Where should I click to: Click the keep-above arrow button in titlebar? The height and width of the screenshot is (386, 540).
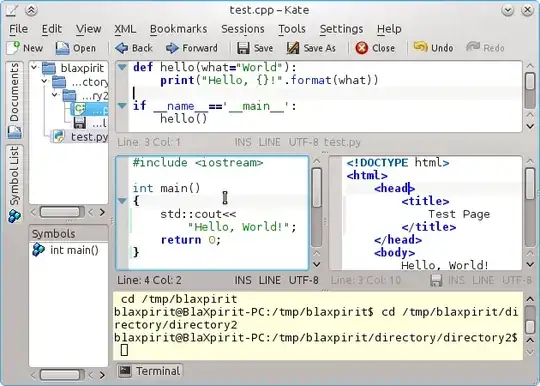pos(31,10)
